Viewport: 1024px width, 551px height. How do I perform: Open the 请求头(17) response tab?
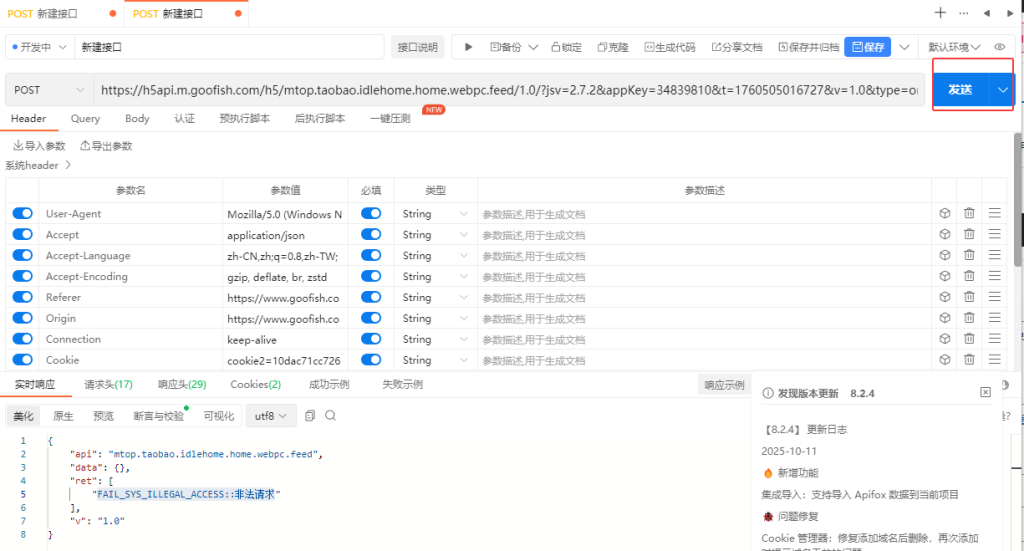(108, 385)
